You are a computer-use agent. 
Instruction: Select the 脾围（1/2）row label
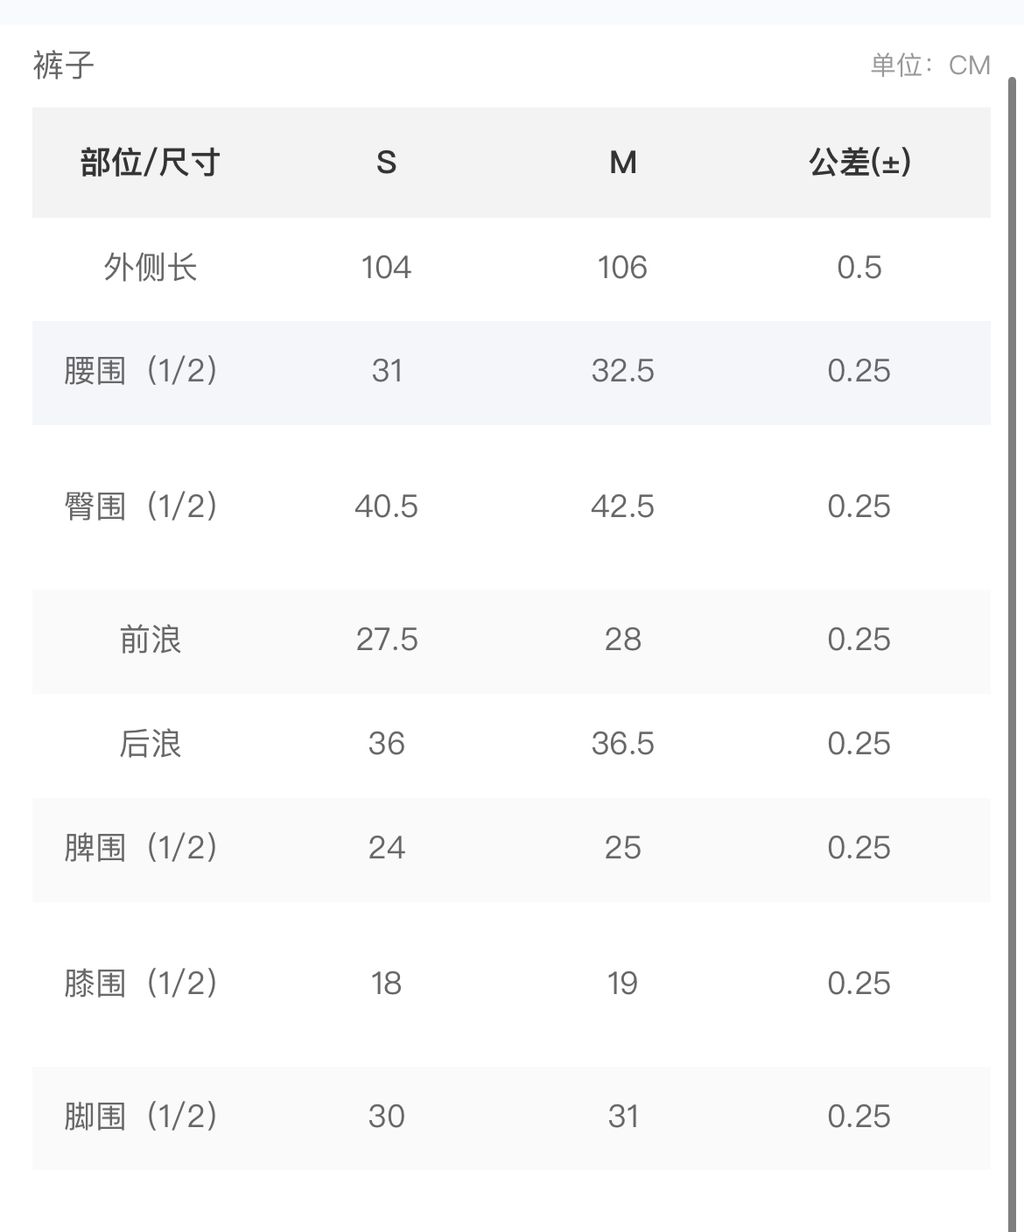point(141,848)
